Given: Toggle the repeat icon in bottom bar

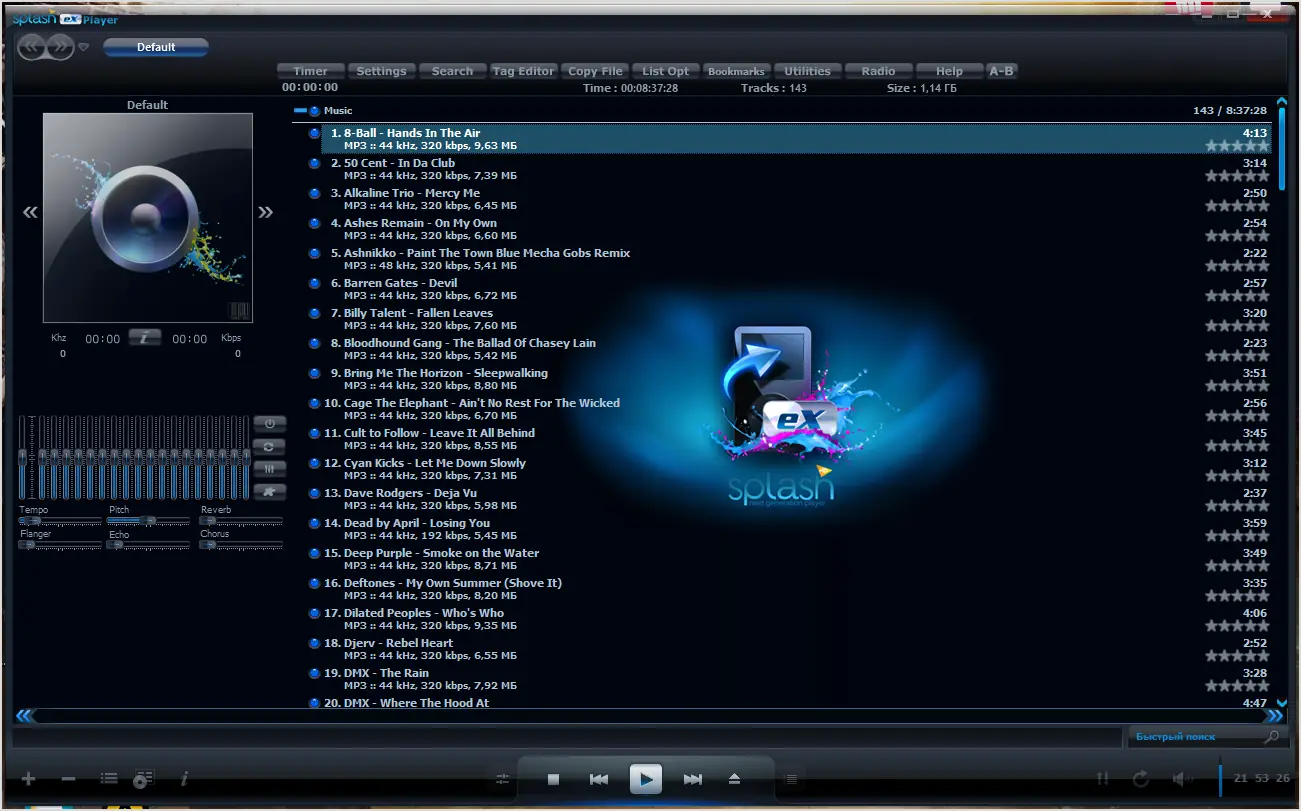Looking at the screenshot, I should click(x=1140, y=778).
